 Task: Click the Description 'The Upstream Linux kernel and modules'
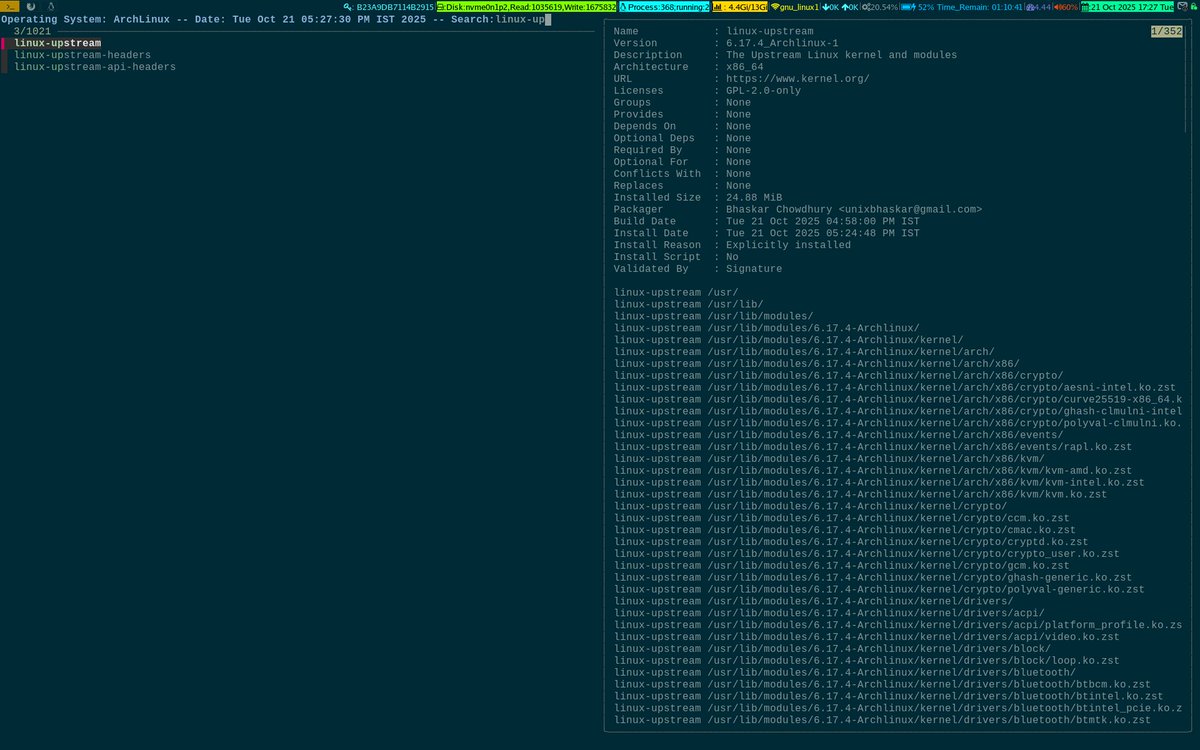pos(841,55)
